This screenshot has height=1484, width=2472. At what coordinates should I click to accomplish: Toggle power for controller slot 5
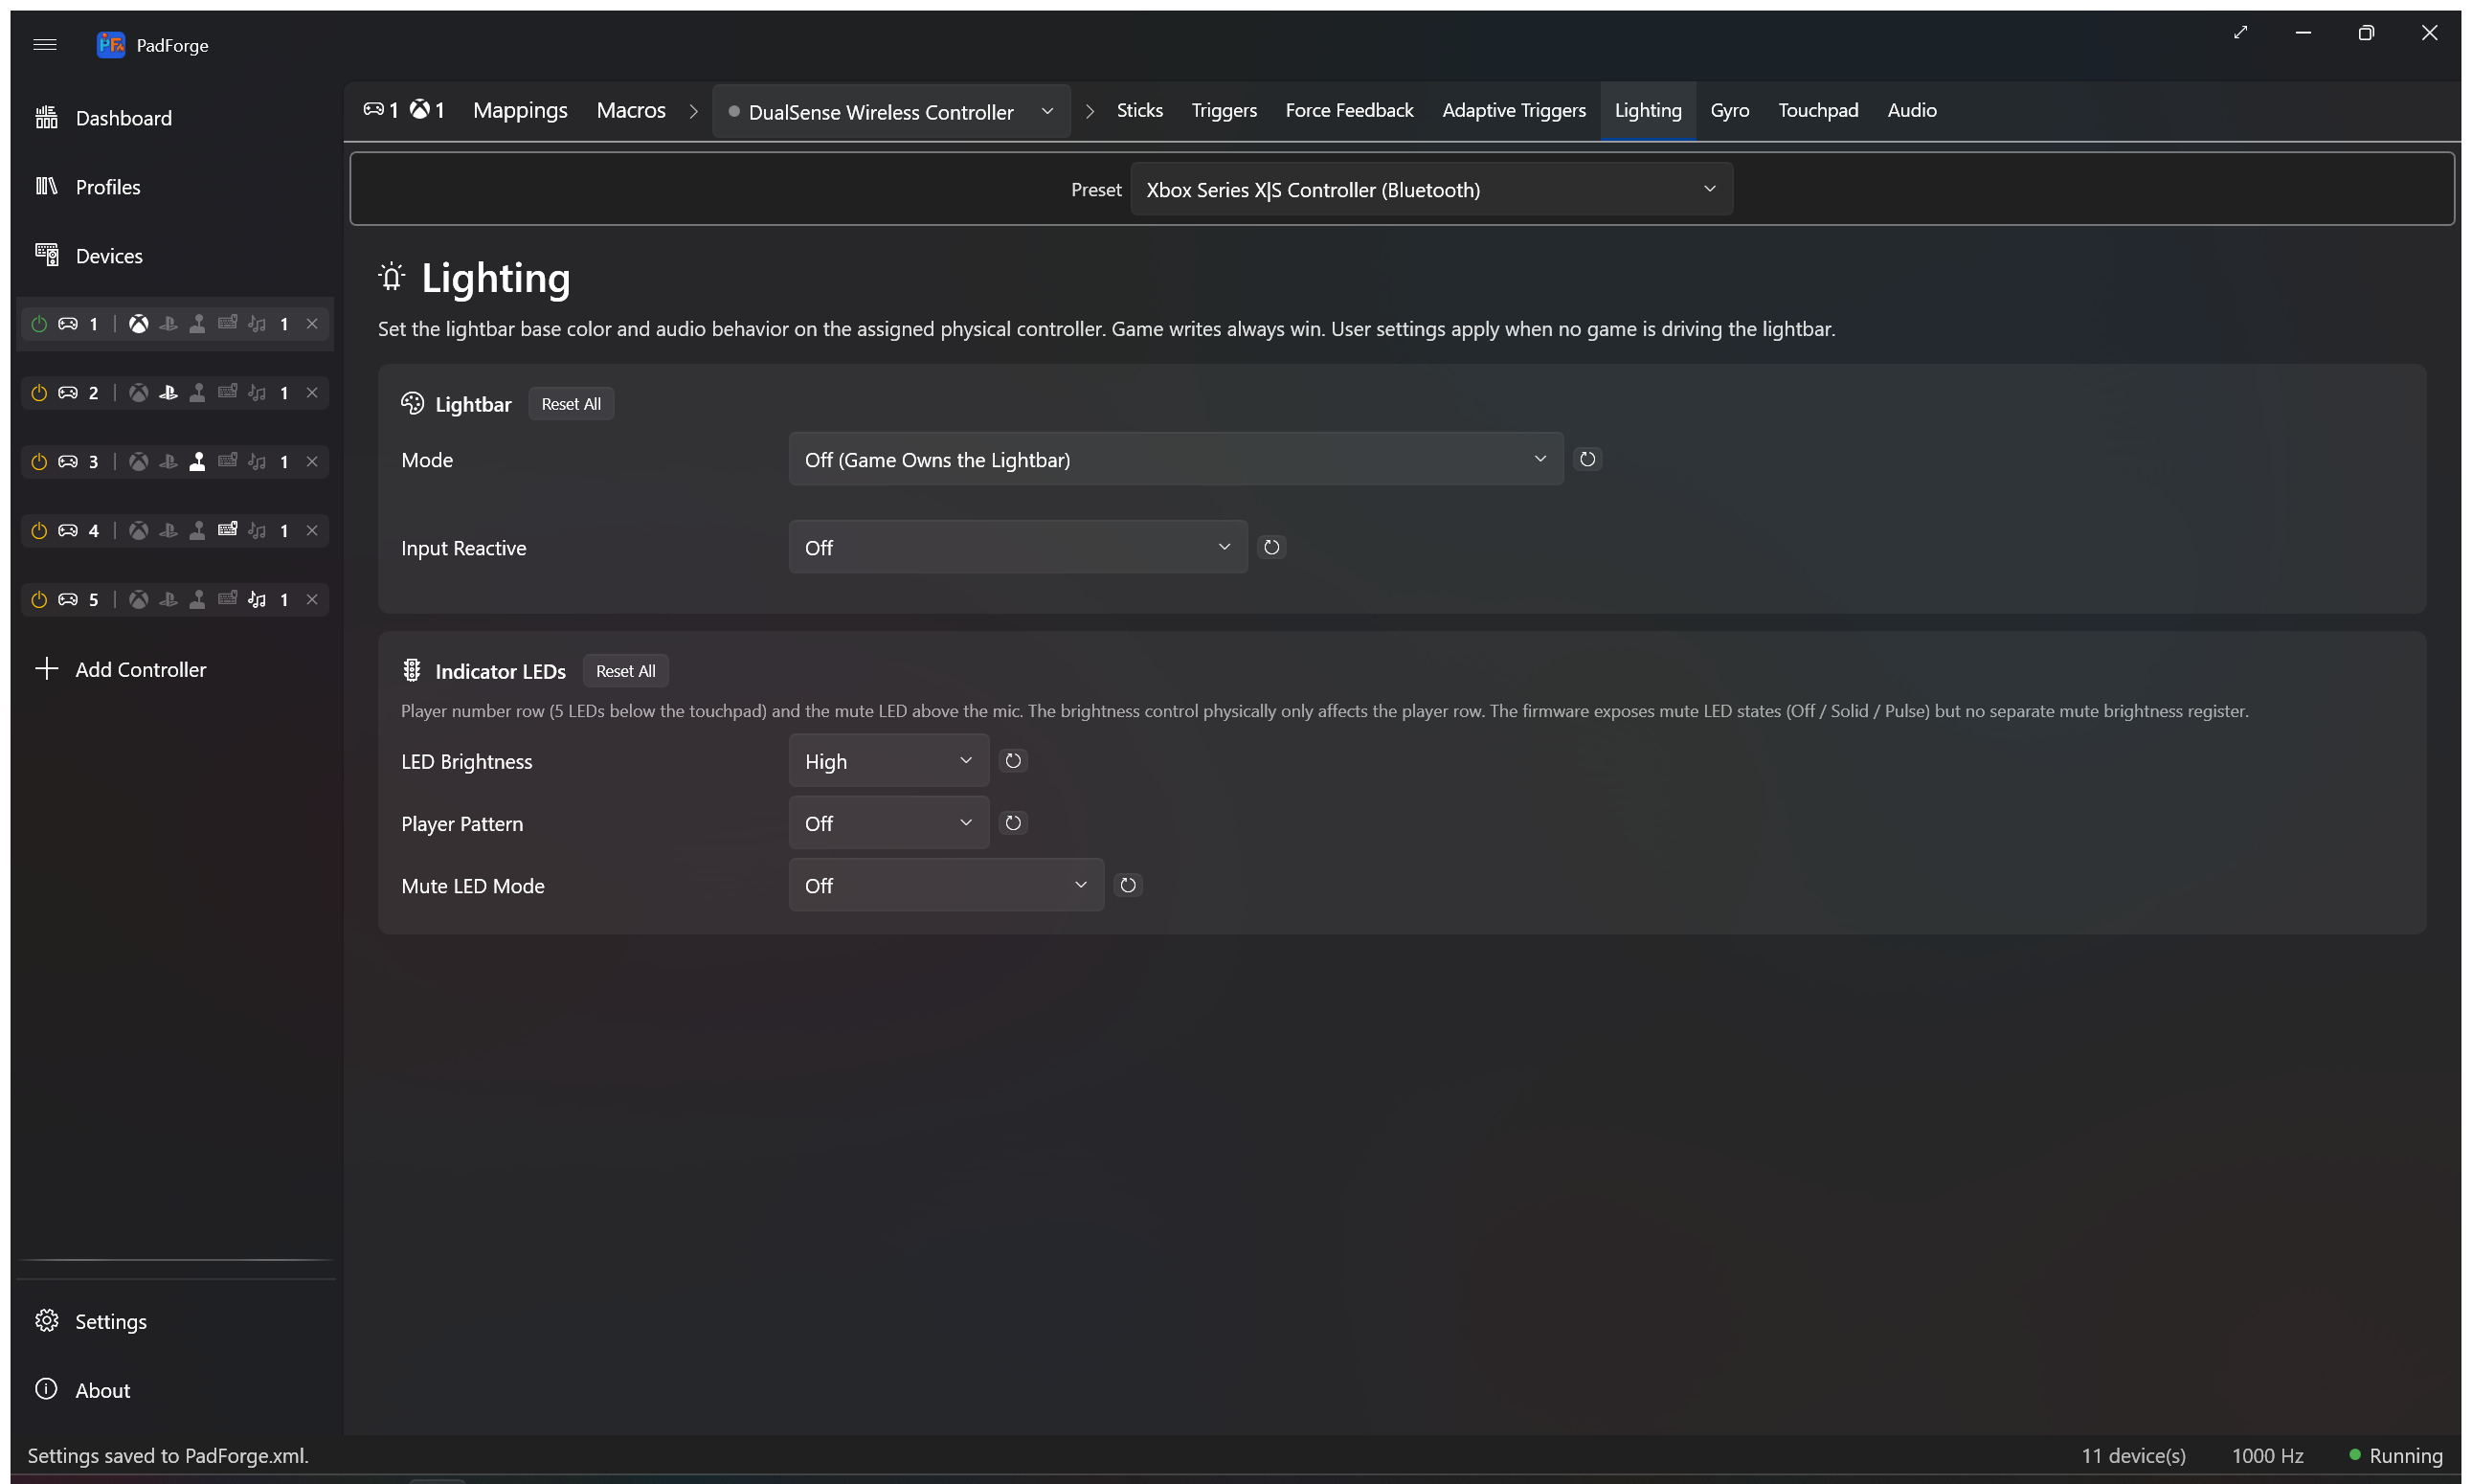pyautogui.click(x=39, y=600)
